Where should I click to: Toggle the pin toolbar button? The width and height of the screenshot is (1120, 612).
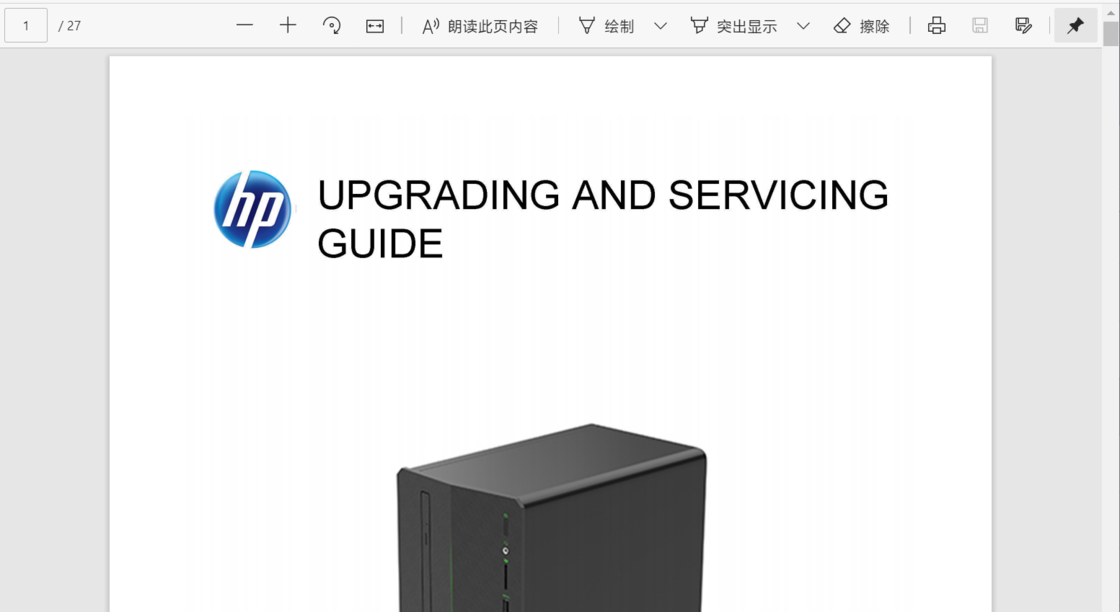pyautogui.click(x=1076, y=26)
